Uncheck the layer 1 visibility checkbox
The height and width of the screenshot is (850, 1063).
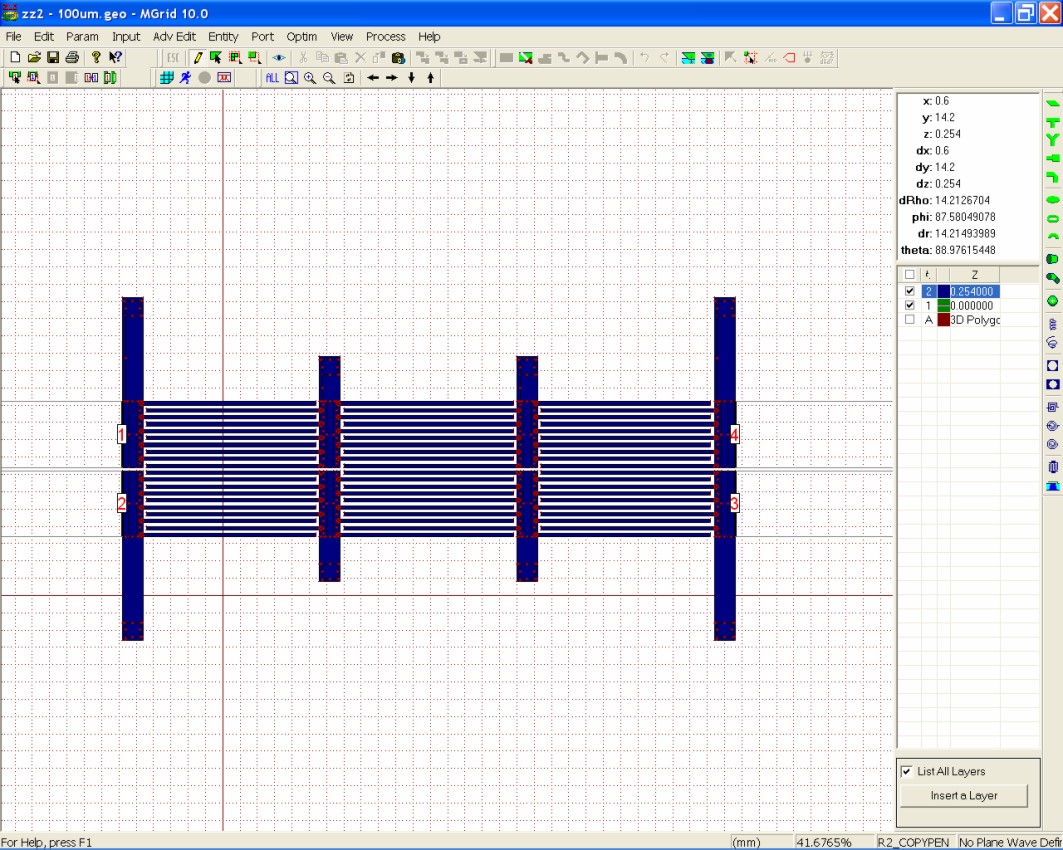click(909, 305)
